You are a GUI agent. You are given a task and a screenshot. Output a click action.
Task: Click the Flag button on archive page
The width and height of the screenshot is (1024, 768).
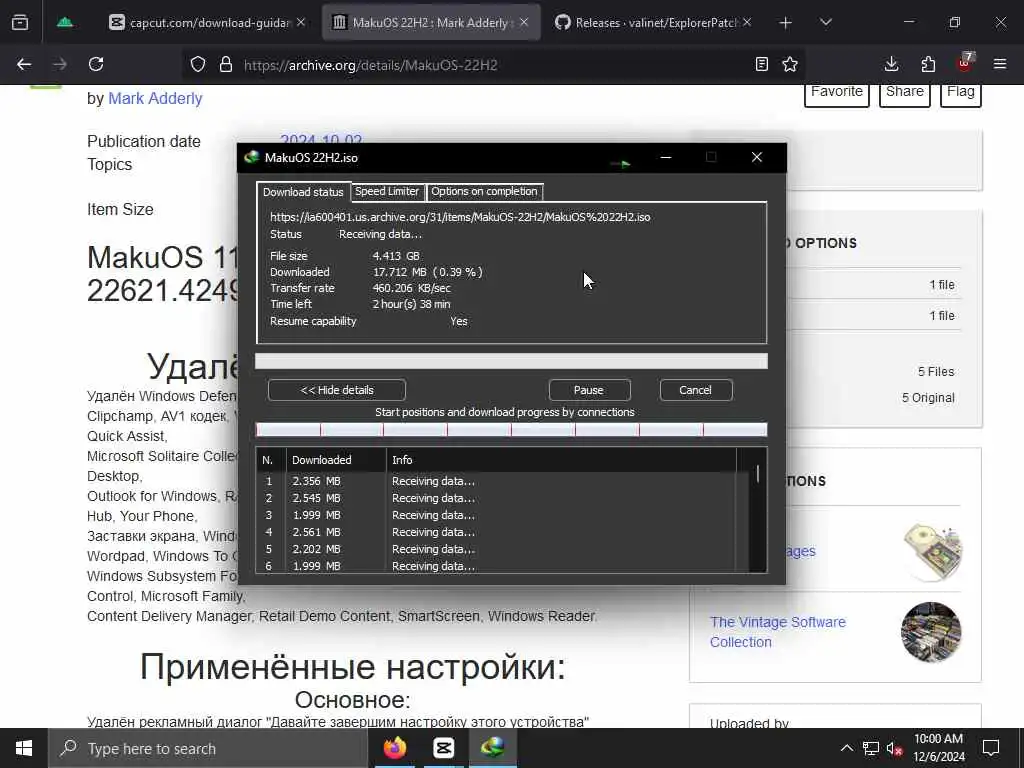(x=961, y=95)
